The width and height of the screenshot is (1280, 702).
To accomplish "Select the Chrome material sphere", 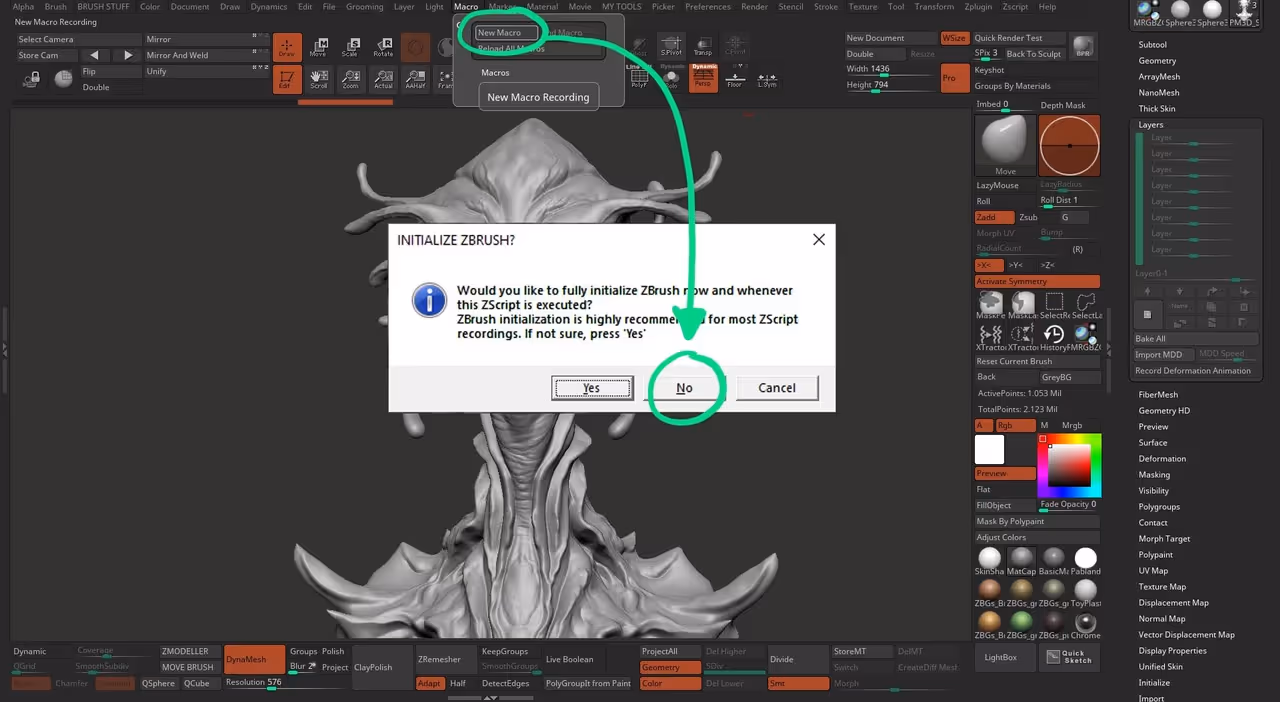I will (1086, 625).
